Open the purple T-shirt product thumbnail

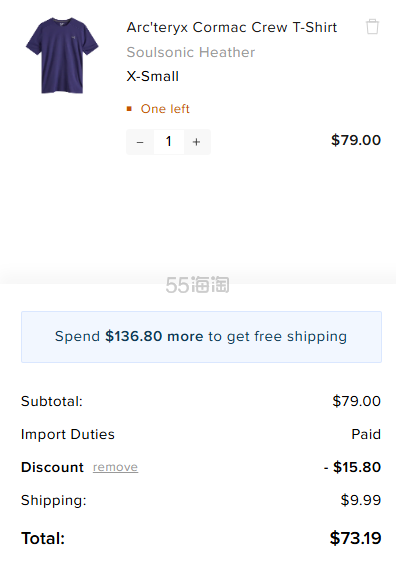pos(62,56)
